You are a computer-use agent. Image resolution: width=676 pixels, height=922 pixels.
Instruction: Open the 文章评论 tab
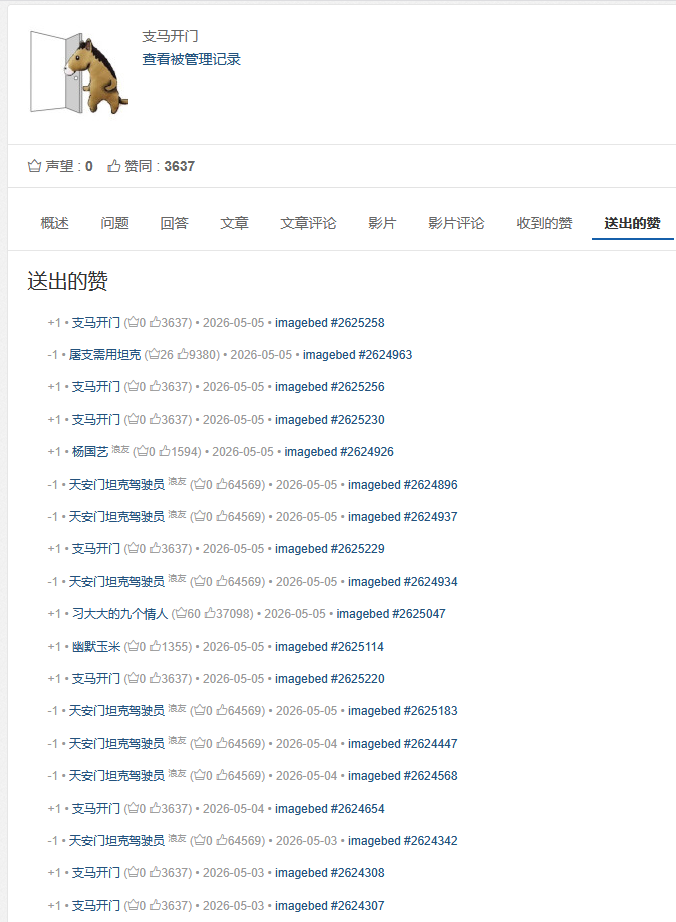coord(309,223)
